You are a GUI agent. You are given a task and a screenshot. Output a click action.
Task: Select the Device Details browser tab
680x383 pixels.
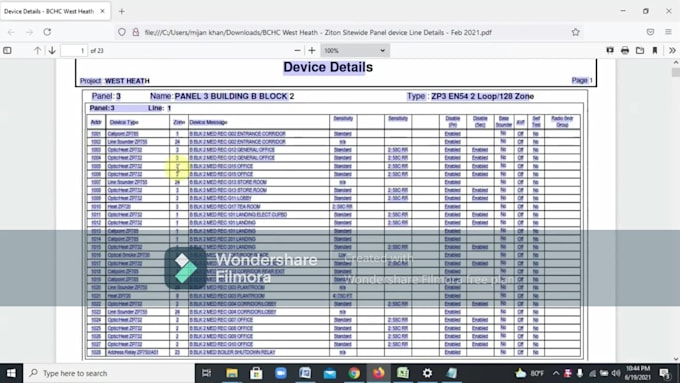[x=55, y=11]
